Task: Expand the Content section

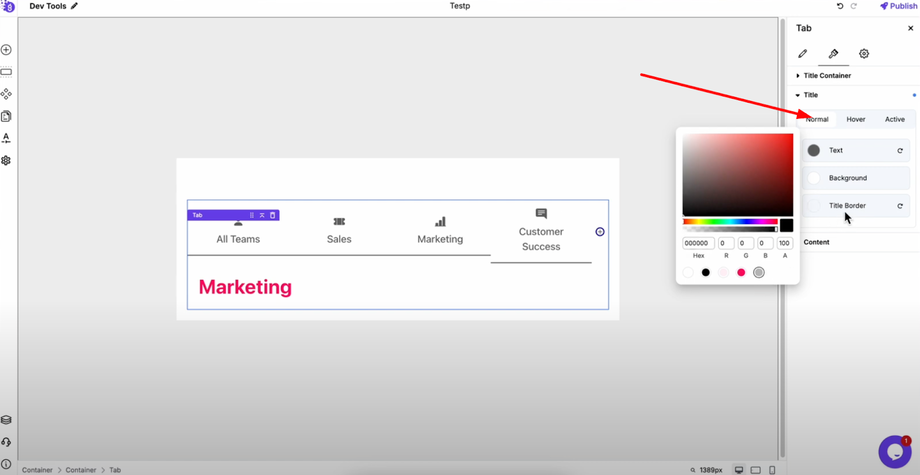Action: (816, 242)
